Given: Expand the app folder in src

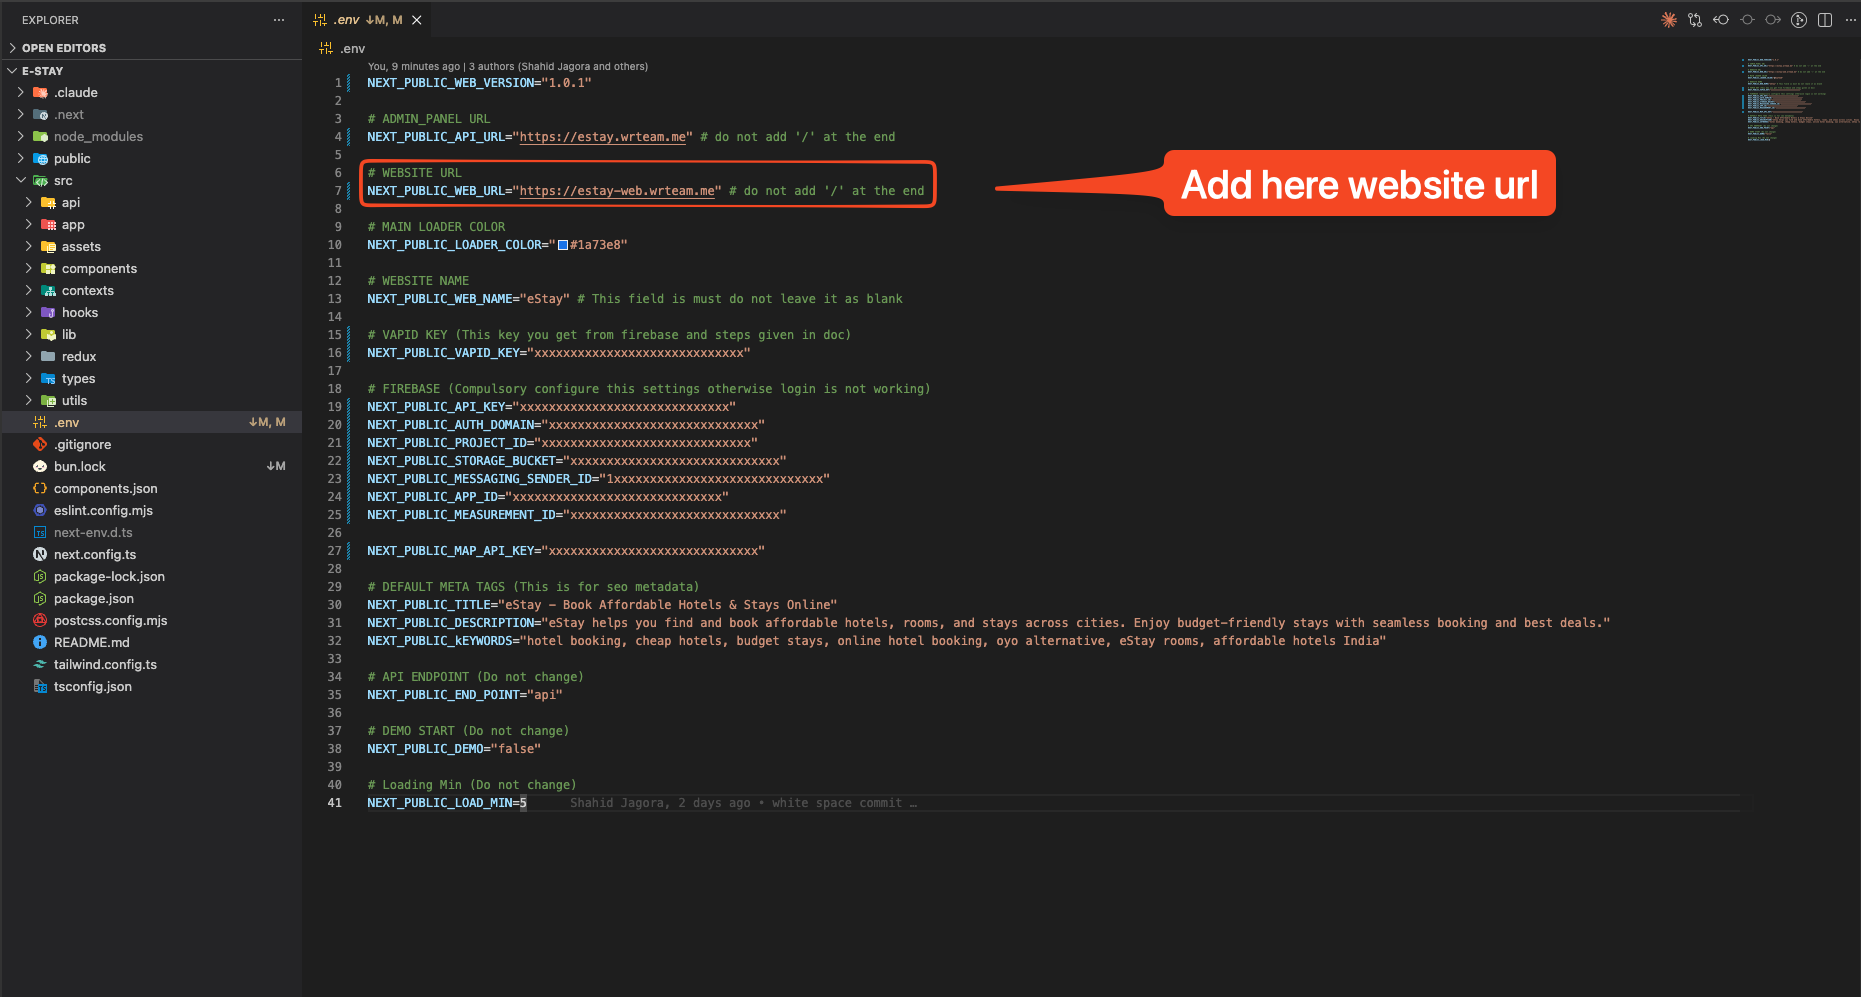Looking at the screenshot, I should pyautogui.click(x=73, y=225).
